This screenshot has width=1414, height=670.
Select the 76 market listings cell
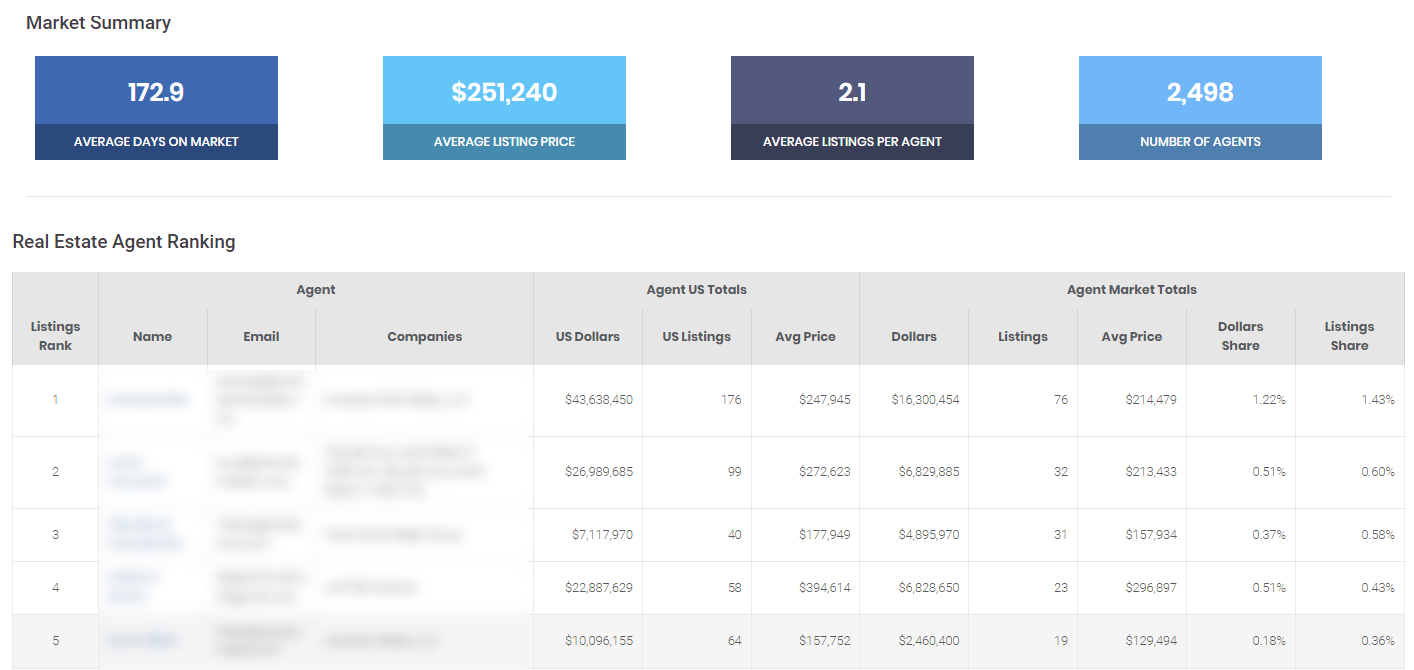1023,400
